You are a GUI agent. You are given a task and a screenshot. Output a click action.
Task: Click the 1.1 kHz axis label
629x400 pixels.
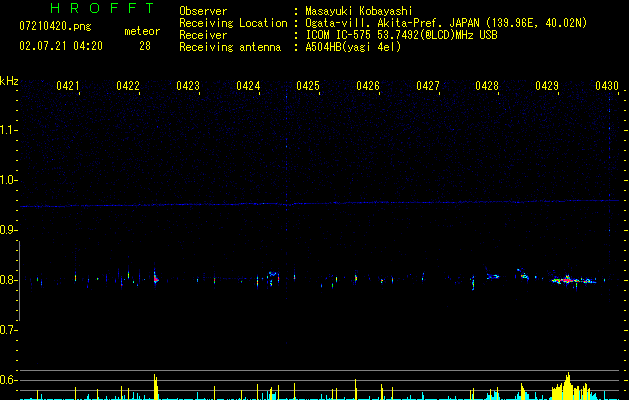tap(8, 130)
